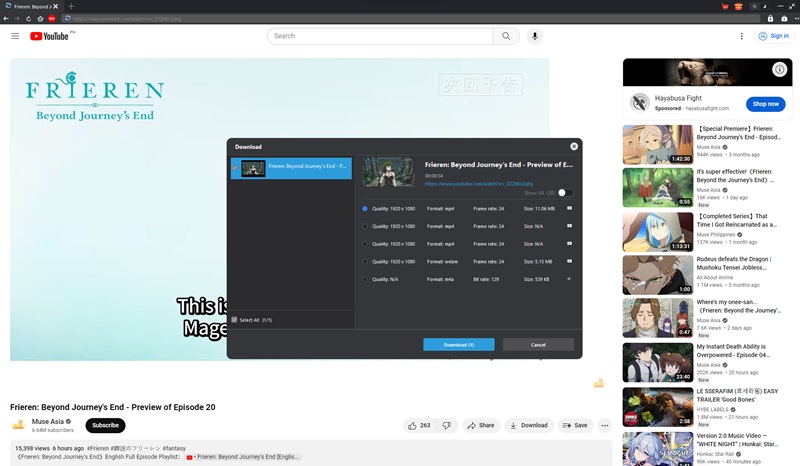Screen dimensions: 800x466
Task: Click the padlock icon in the toolbar
Action: (770, 18)
